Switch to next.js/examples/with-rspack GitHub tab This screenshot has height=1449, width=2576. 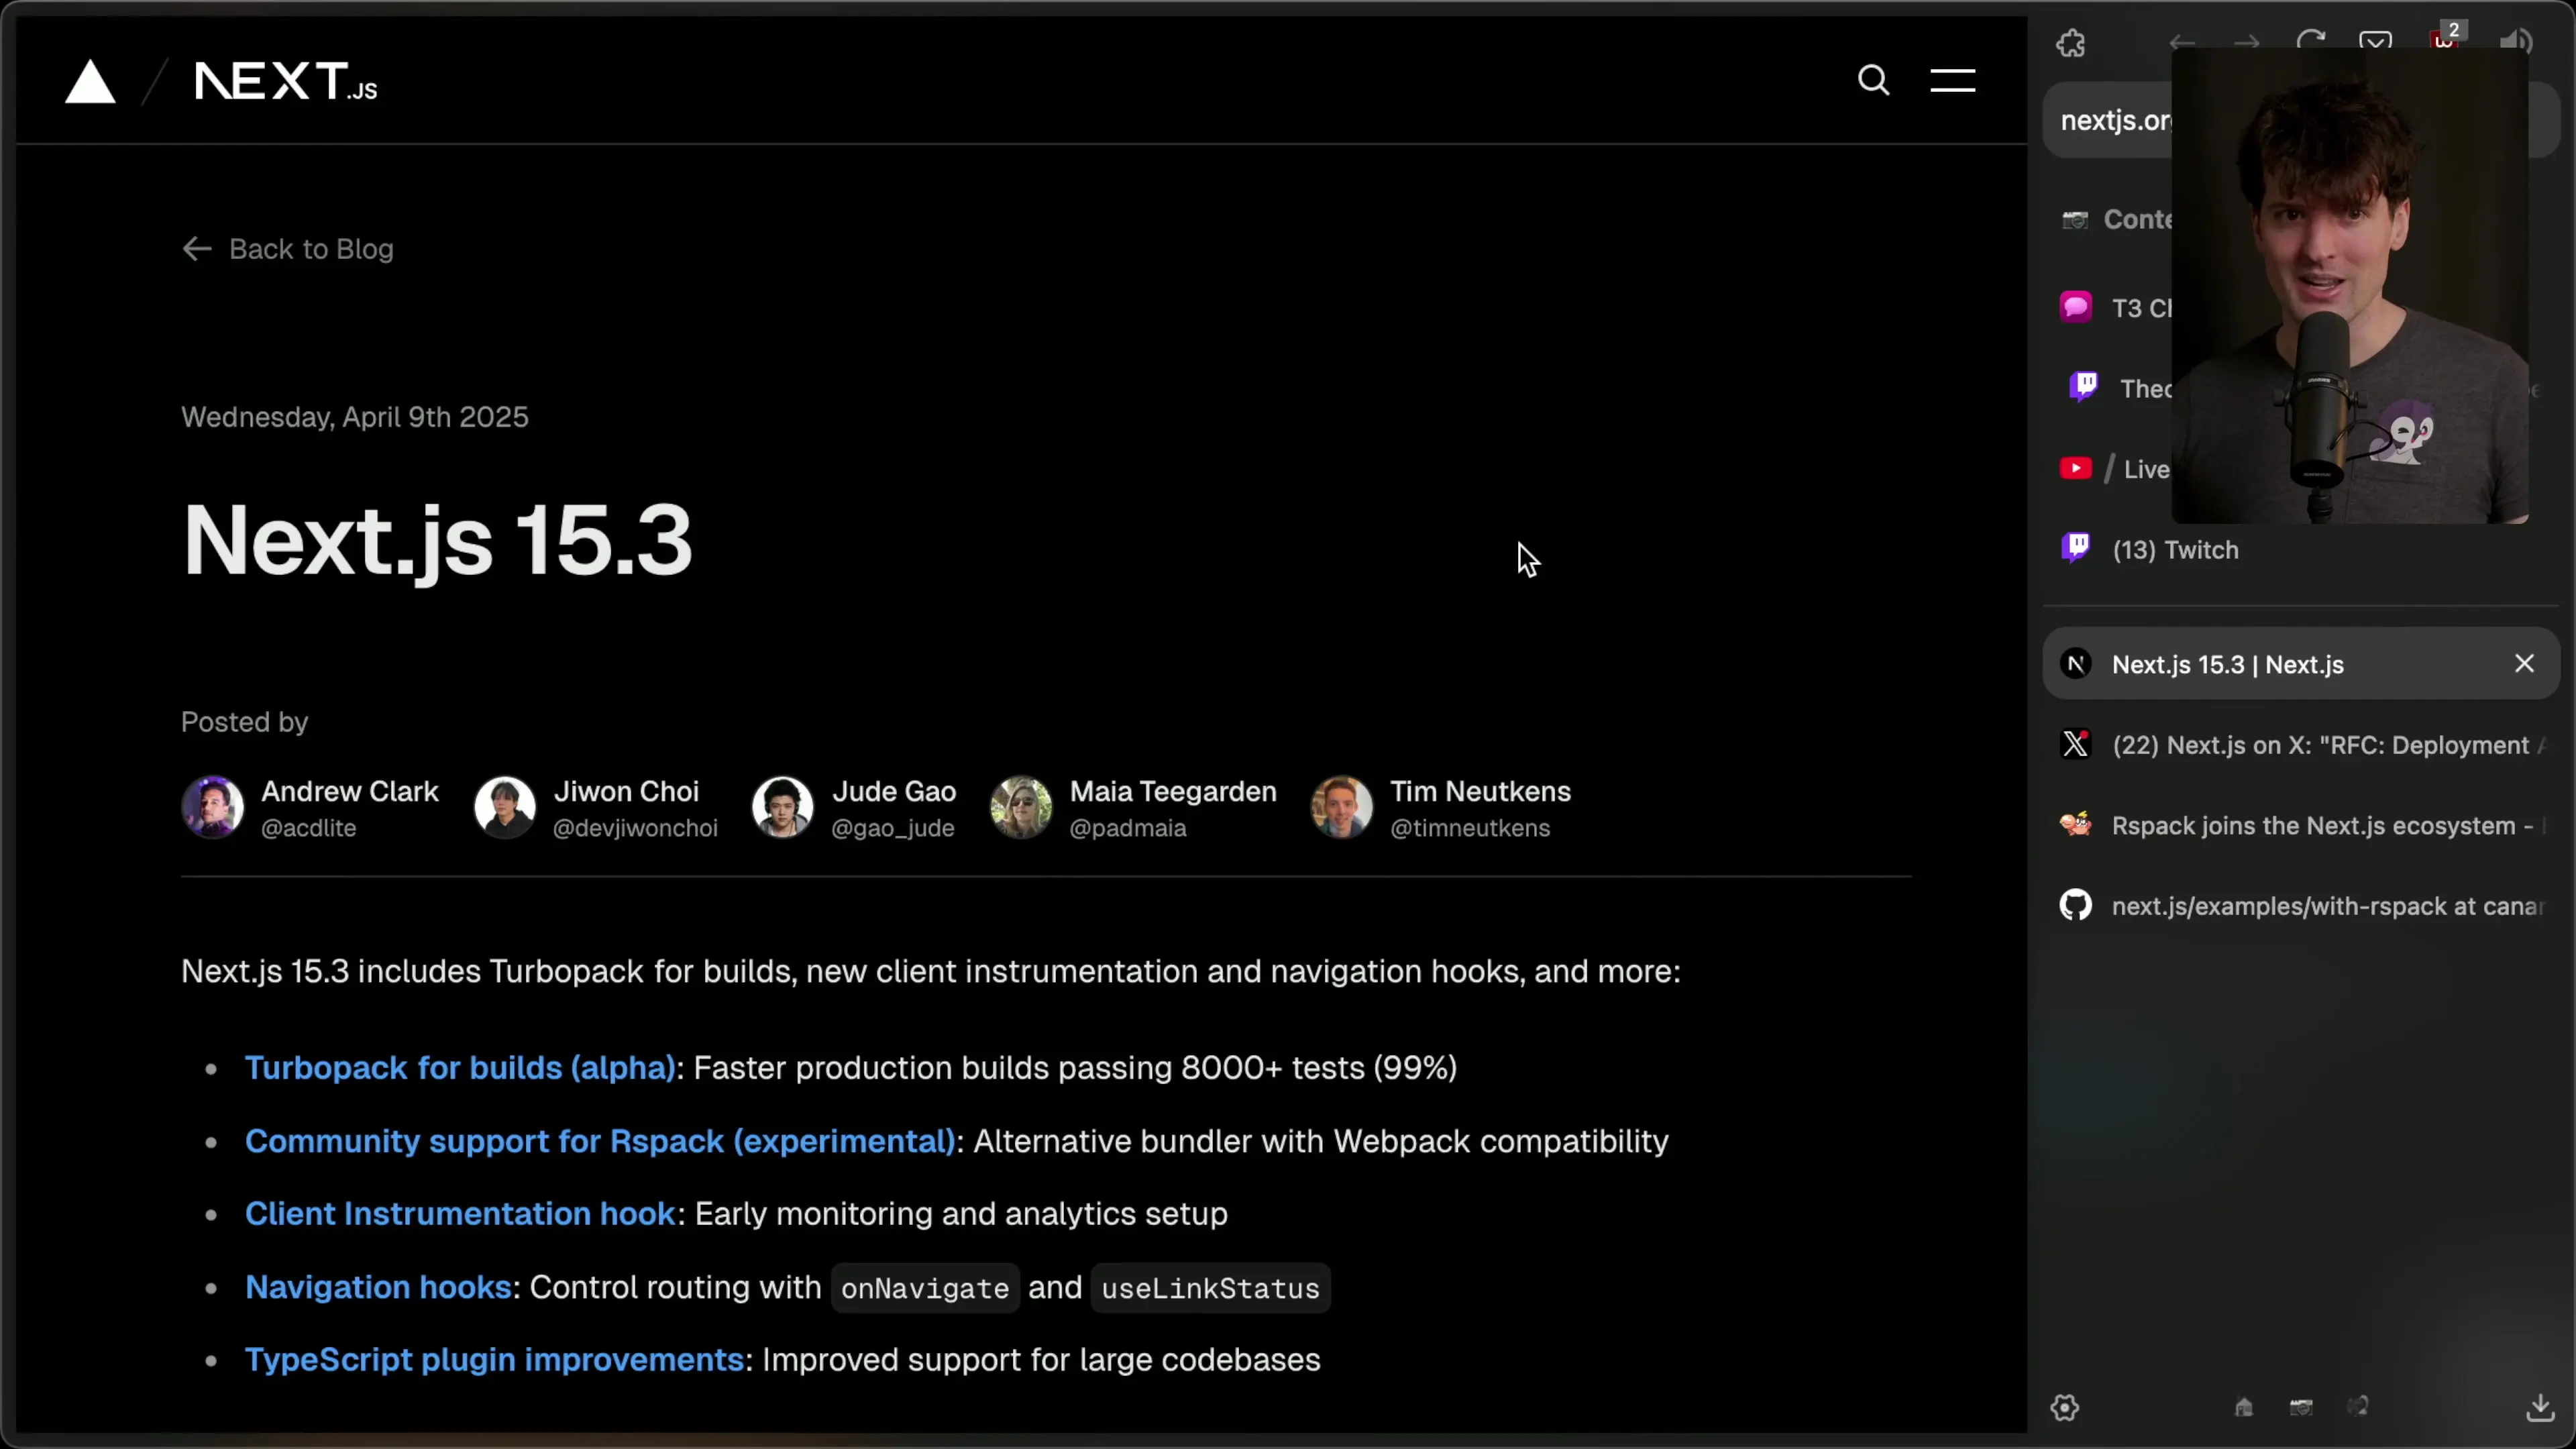(2301, 906)
